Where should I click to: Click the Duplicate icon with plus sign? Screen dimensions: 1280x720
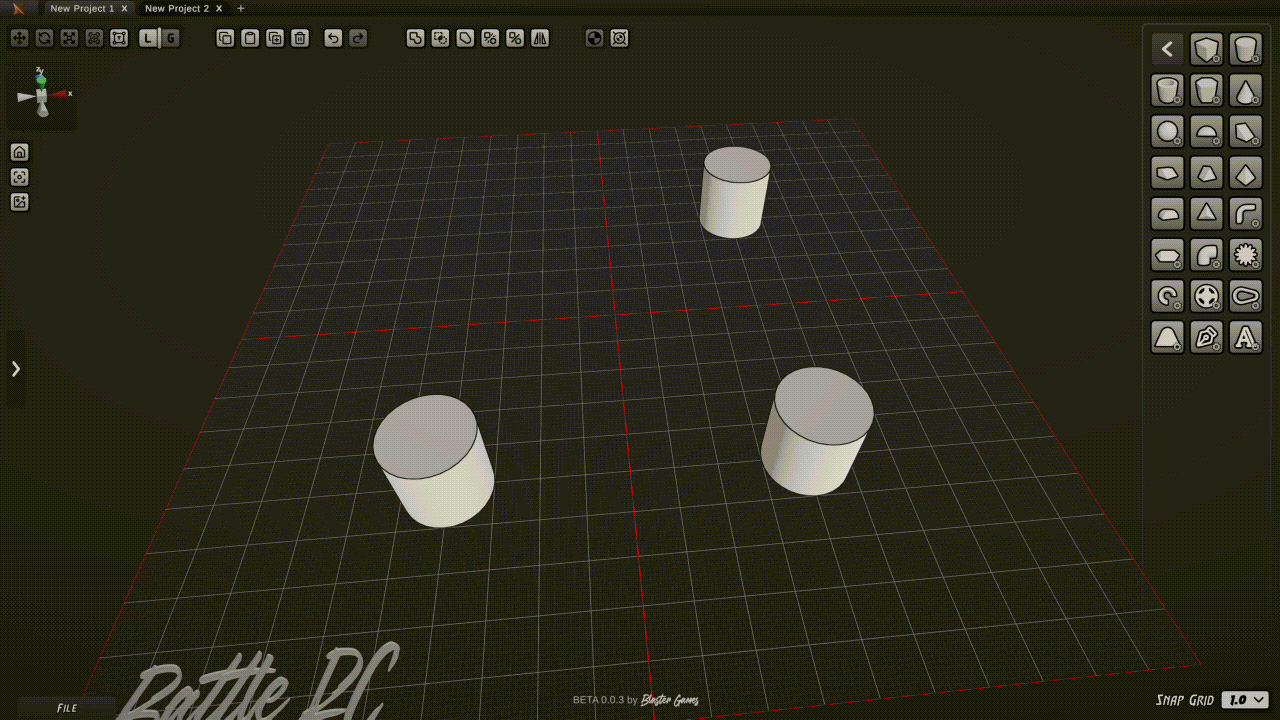pos(275,38)
